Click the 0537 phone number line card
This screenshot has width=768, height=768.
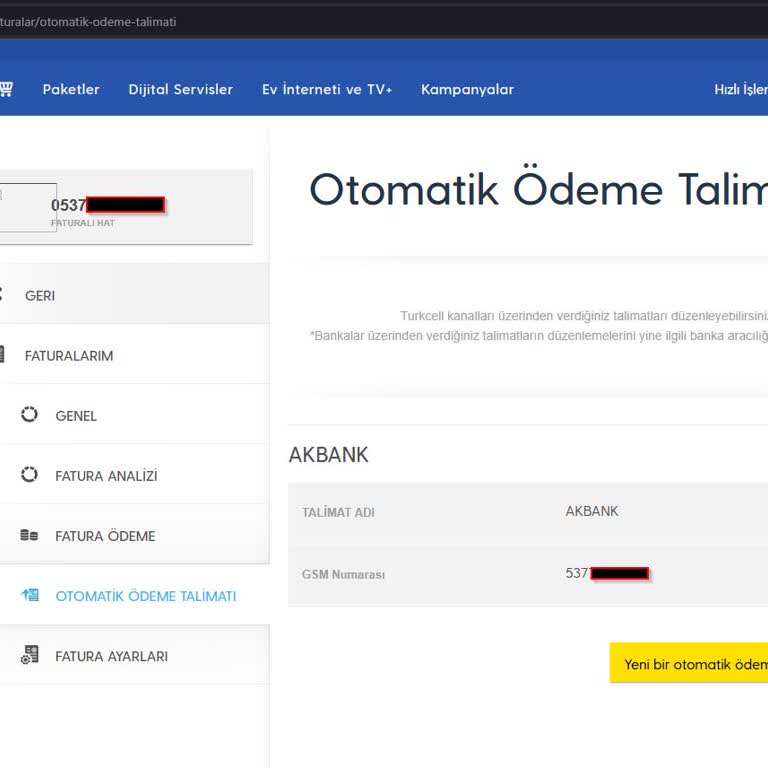click(126, 207)
